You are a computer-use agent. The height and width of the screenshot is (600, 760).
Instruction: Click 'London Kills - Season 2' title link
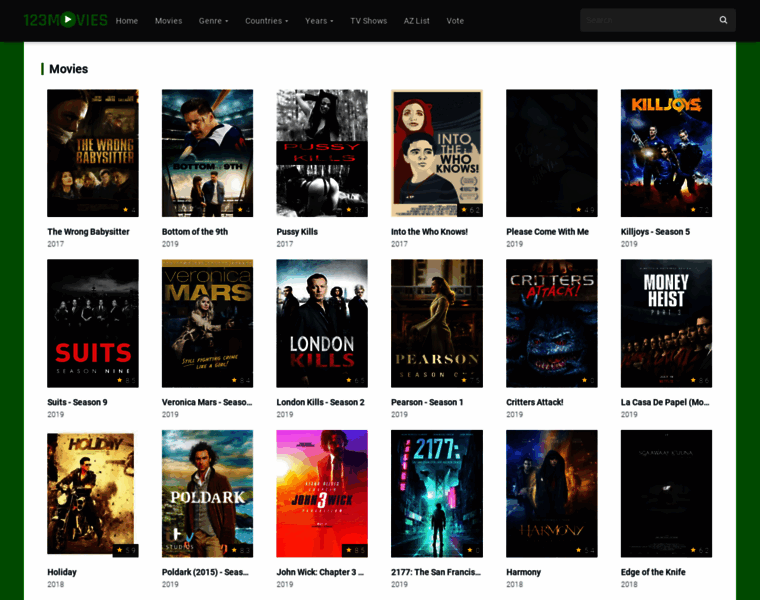click(x=320, y=402)
